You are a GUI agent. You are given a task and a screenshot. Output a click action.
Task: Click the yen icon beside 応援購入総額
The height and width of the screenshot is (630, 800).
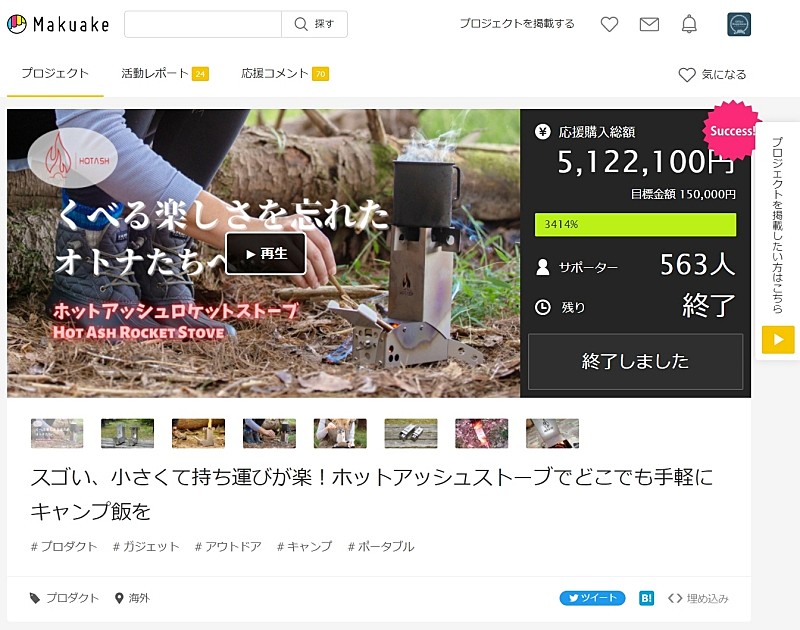542,132
